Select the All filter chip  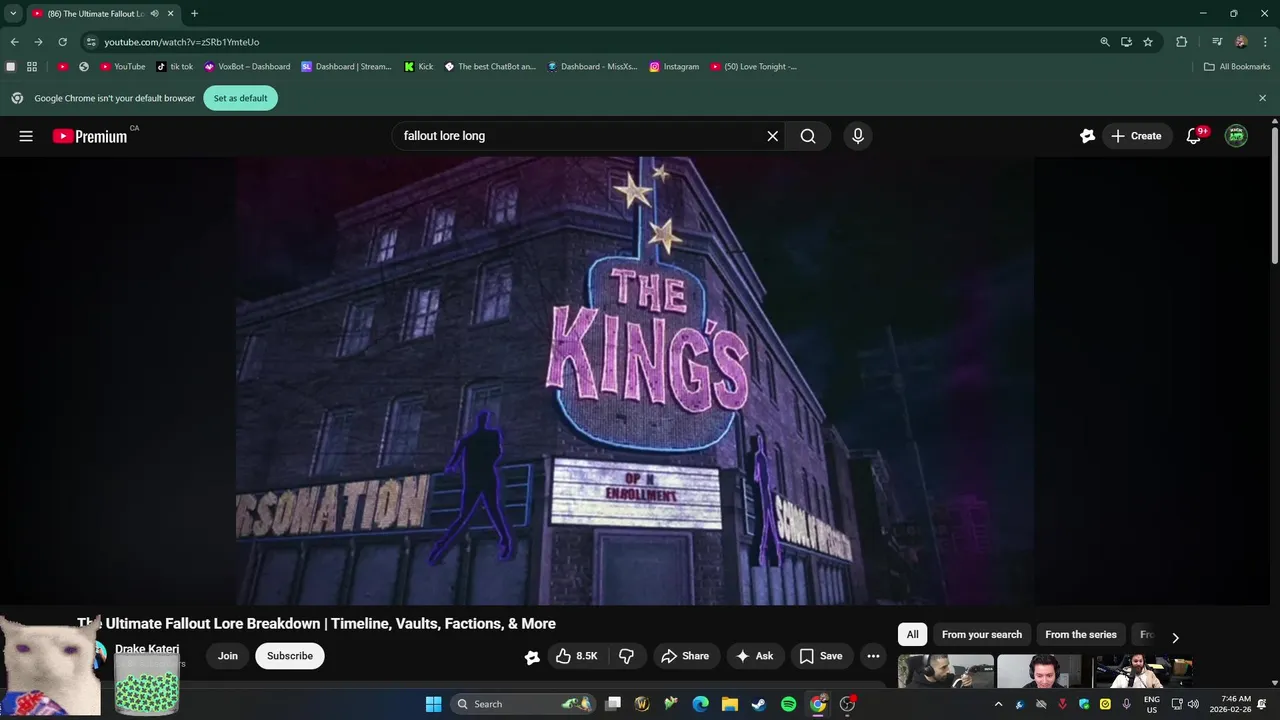click(x=912, y=634)
